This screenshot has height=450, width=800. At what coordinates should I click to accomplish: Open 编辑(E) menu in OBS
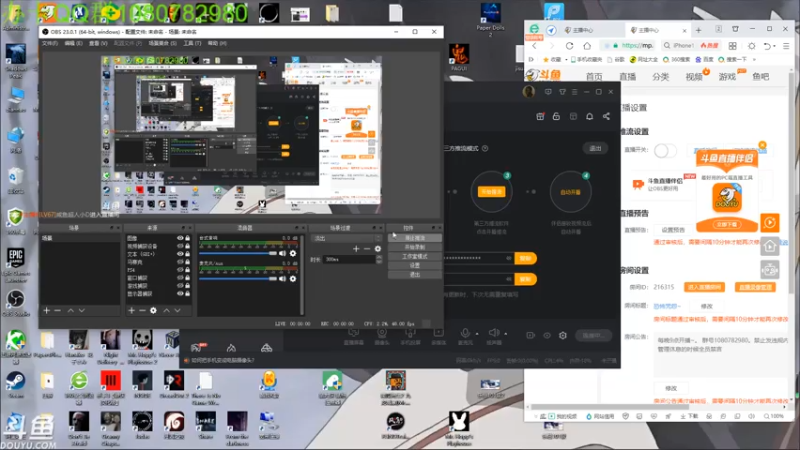73,43
